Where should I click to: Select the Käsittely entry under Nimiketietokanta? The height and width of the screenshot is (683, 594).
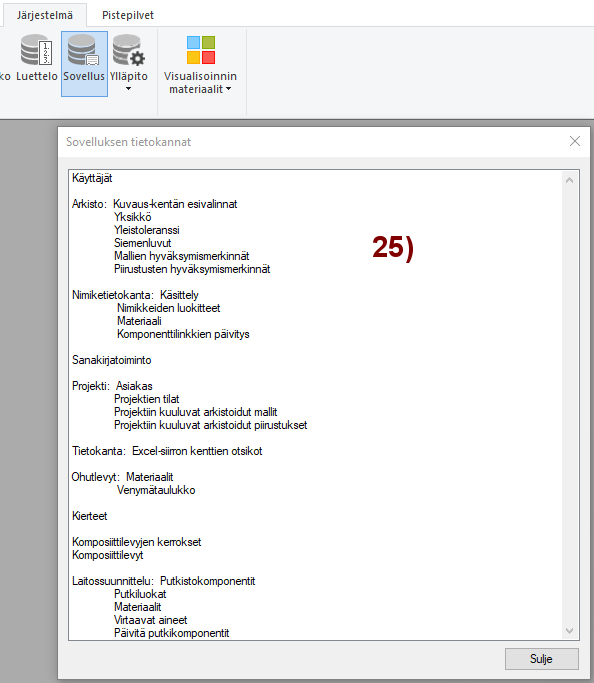[179, 295]
